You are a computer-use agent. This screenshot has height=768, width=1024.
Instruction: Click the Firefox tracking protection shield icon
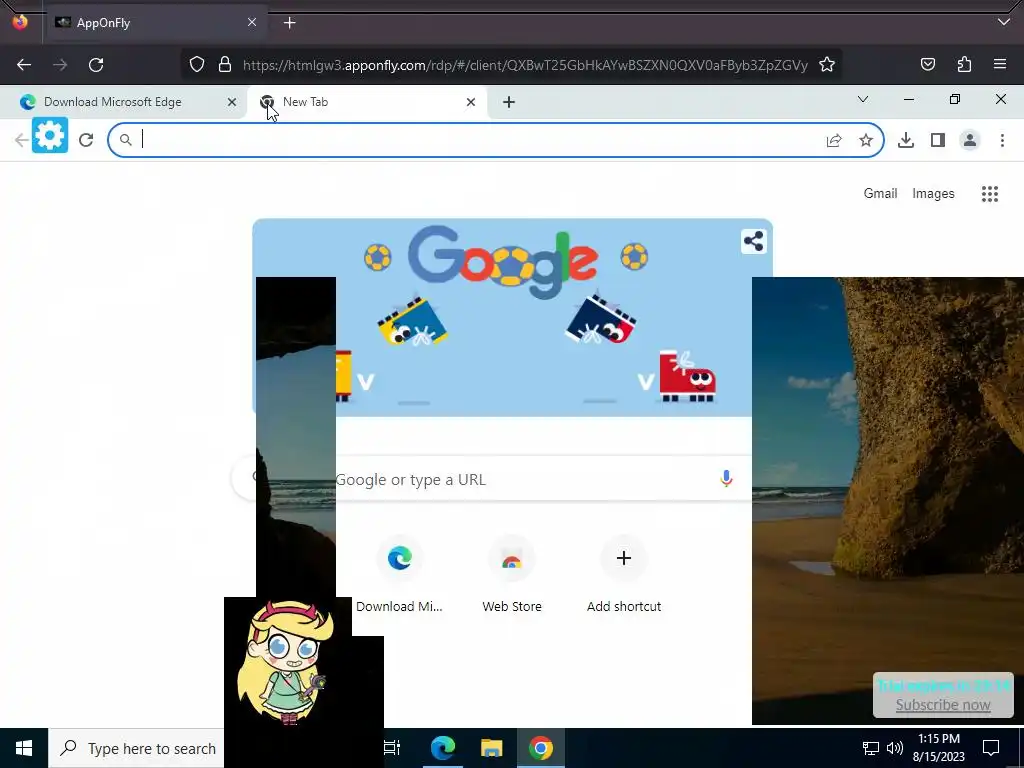tap(197, 64)
